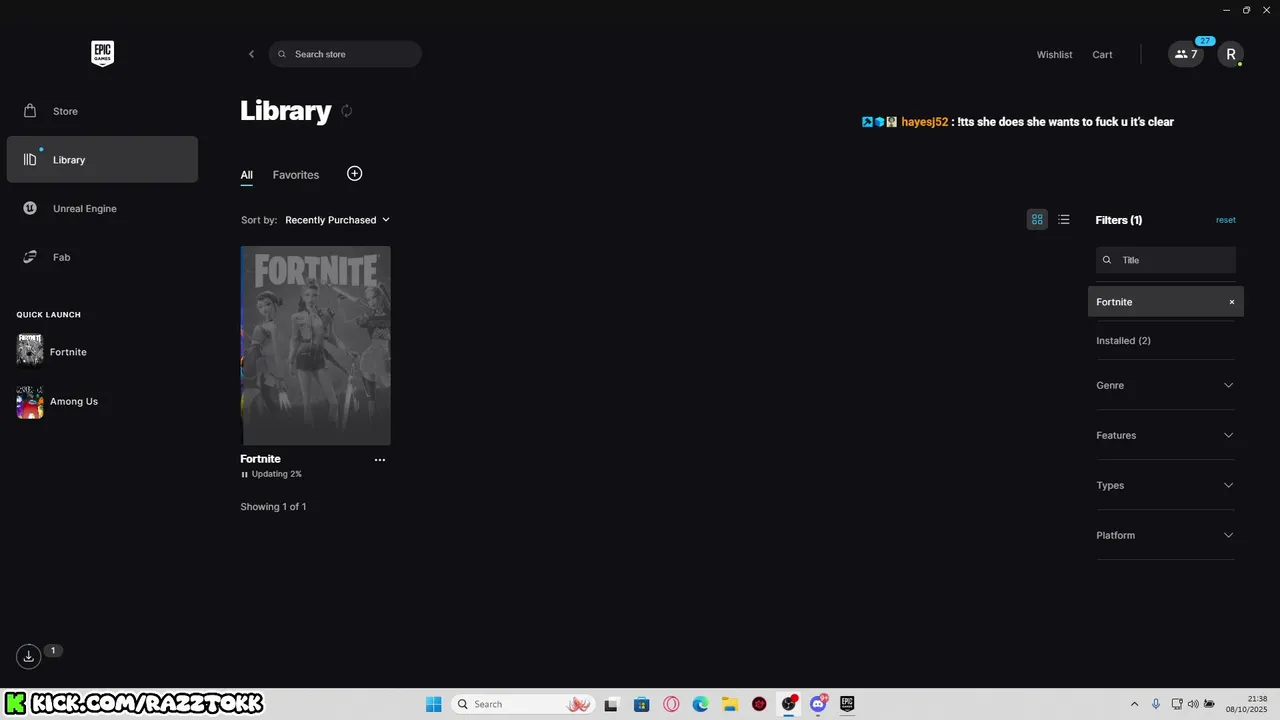Show hidden system tray icons
This screenshot has height=720, width=1280.
pyautogui.click(x=1134, y=704)
